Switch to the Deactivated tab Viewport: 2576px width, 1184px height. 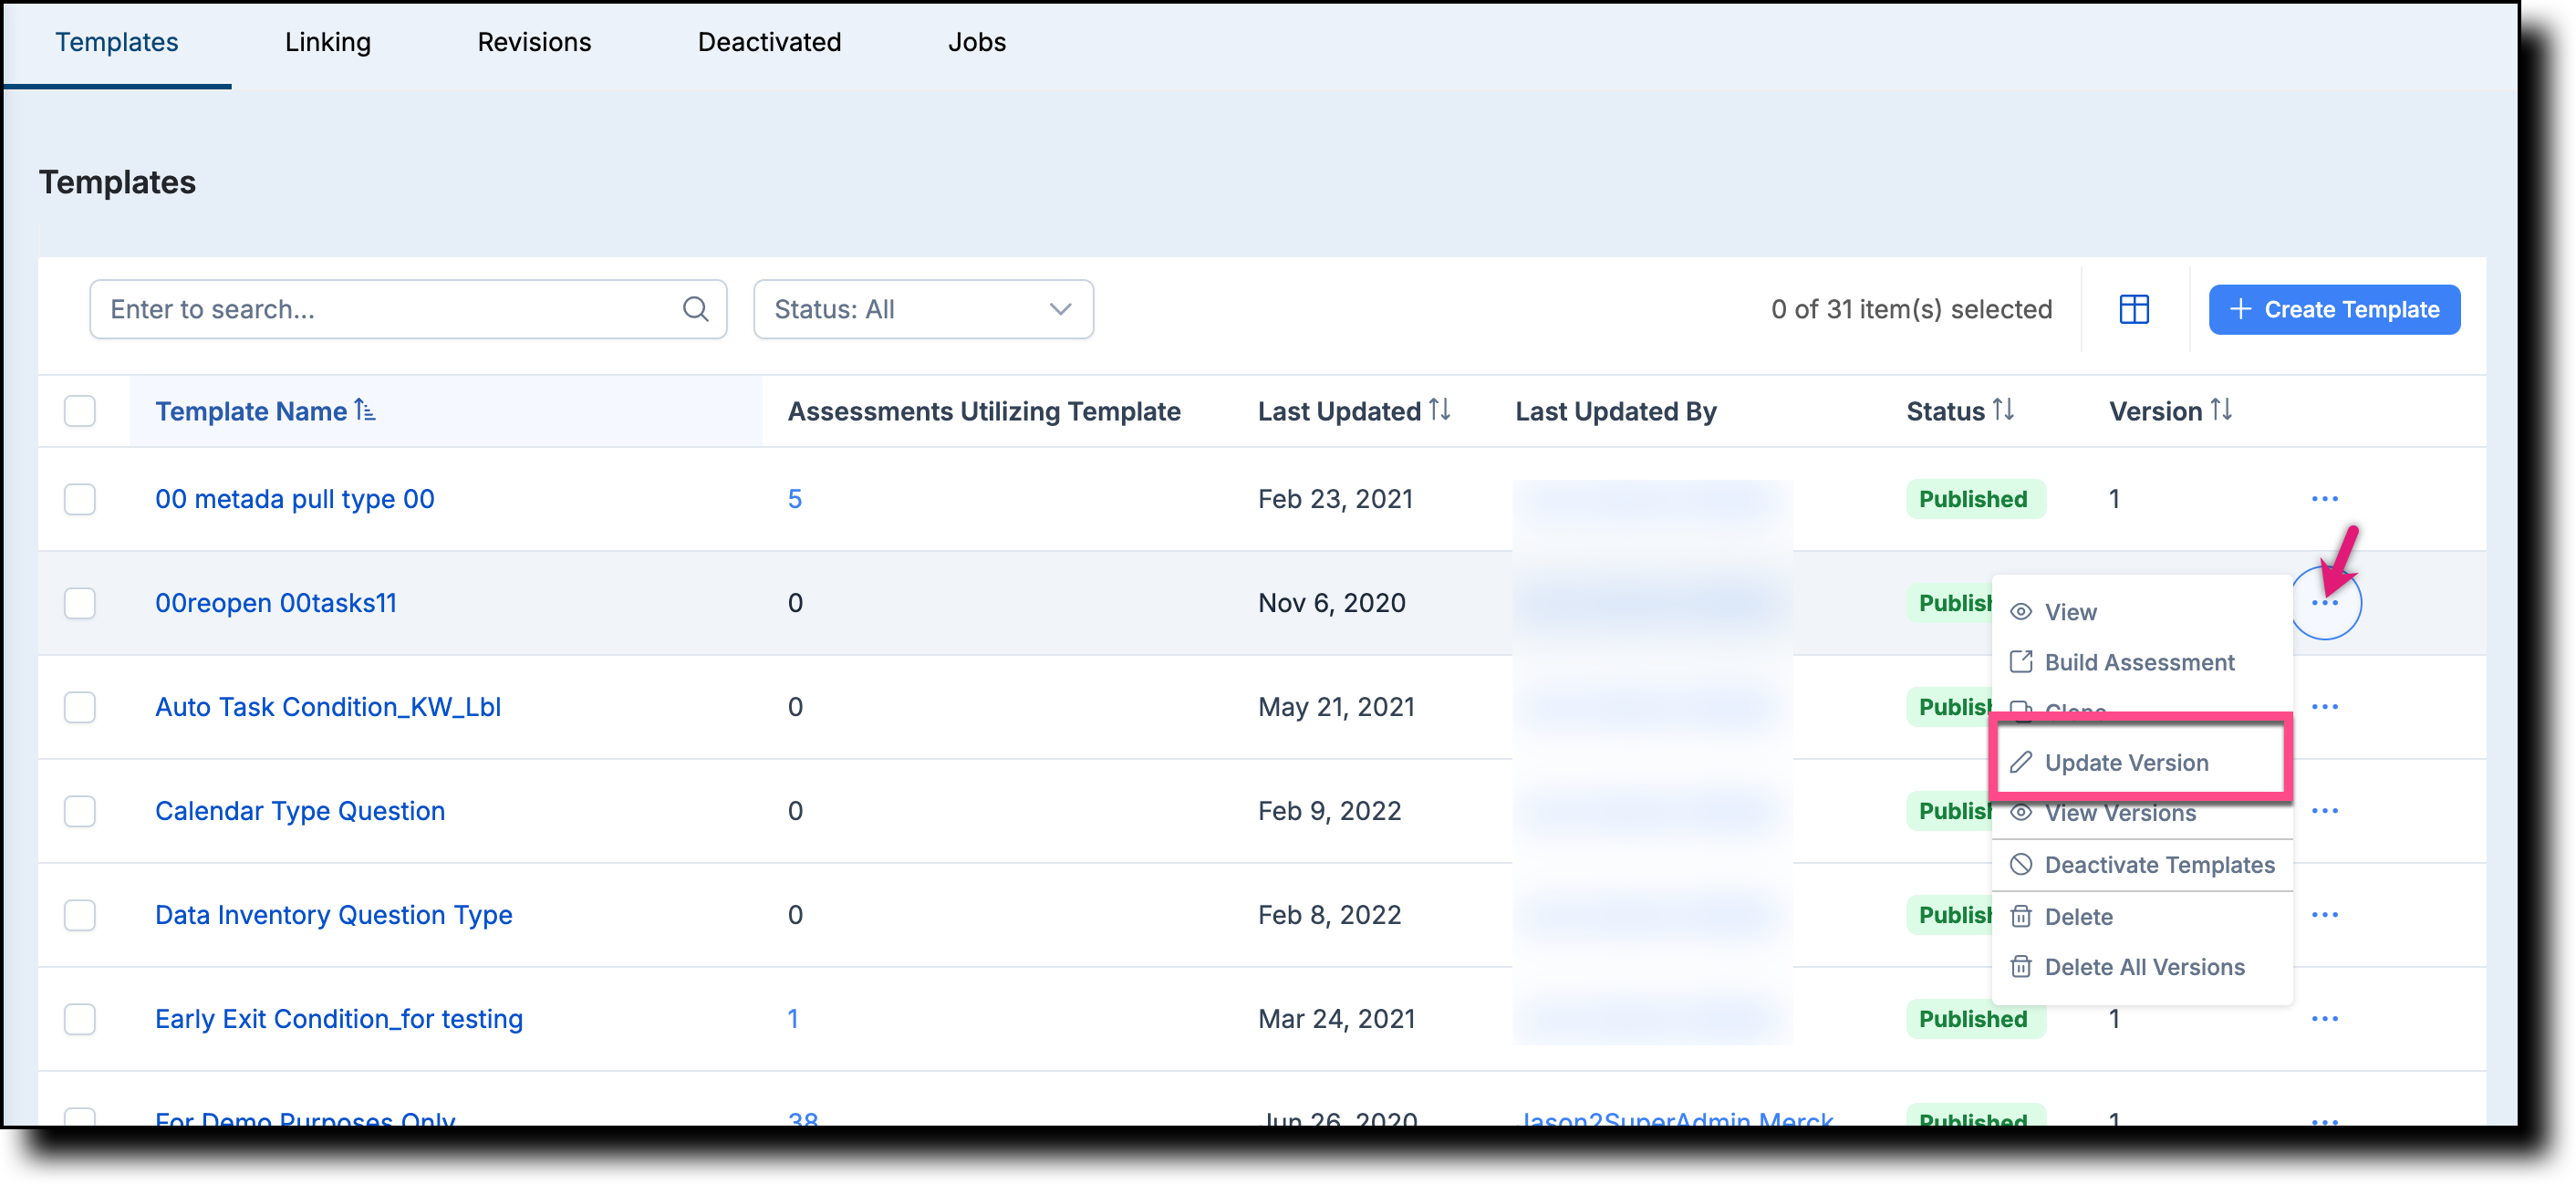coord(769,42)
